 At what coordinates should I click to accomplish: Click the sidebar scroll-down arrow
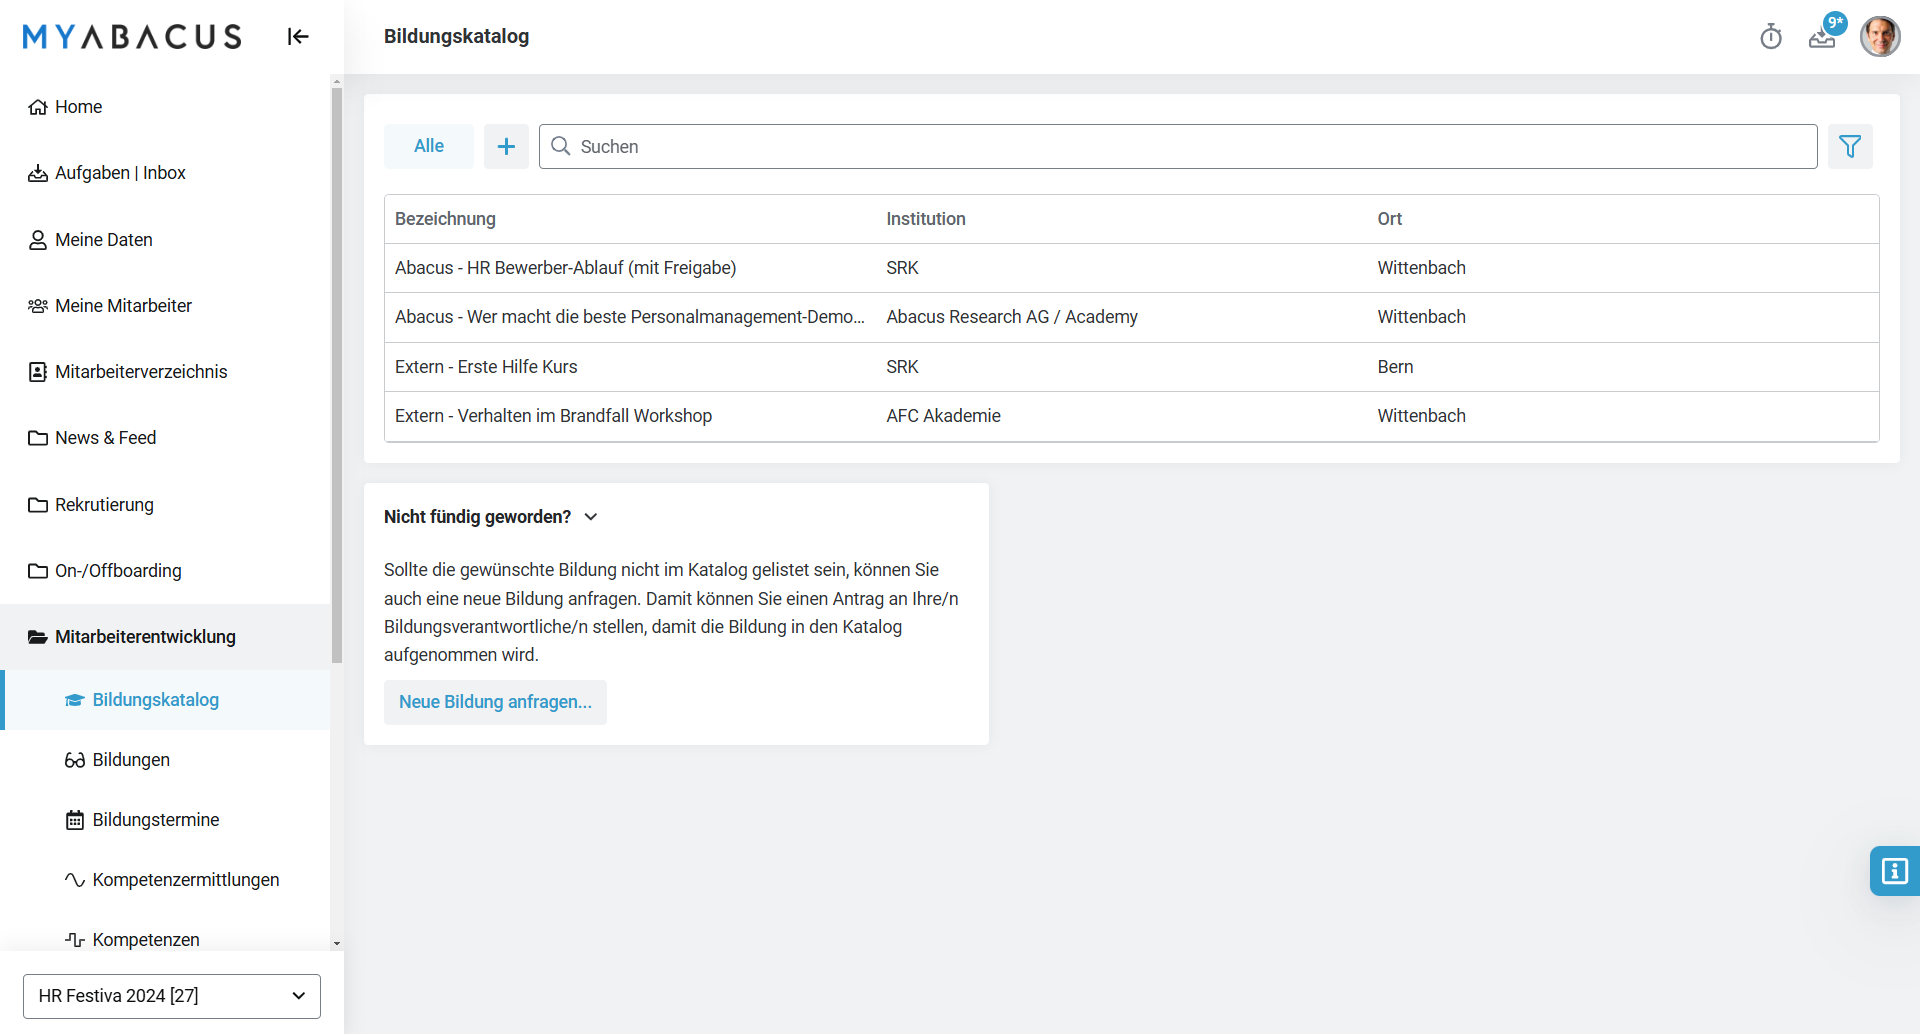337,943
